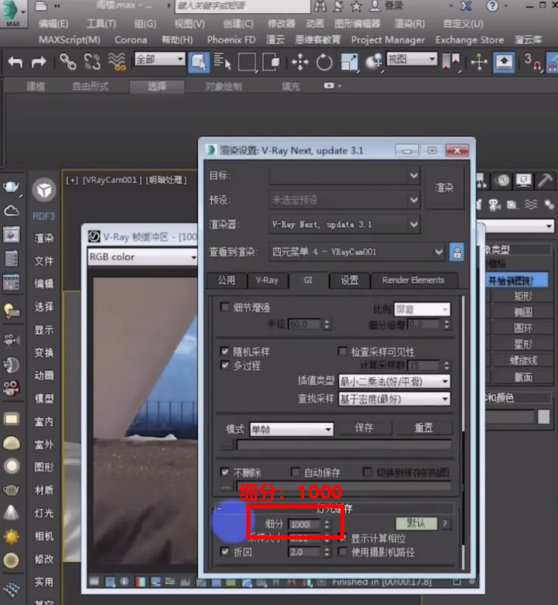558x605 pixels.
Task: Activate the Select and Scale tool
Action: click(x=349, y=63)
